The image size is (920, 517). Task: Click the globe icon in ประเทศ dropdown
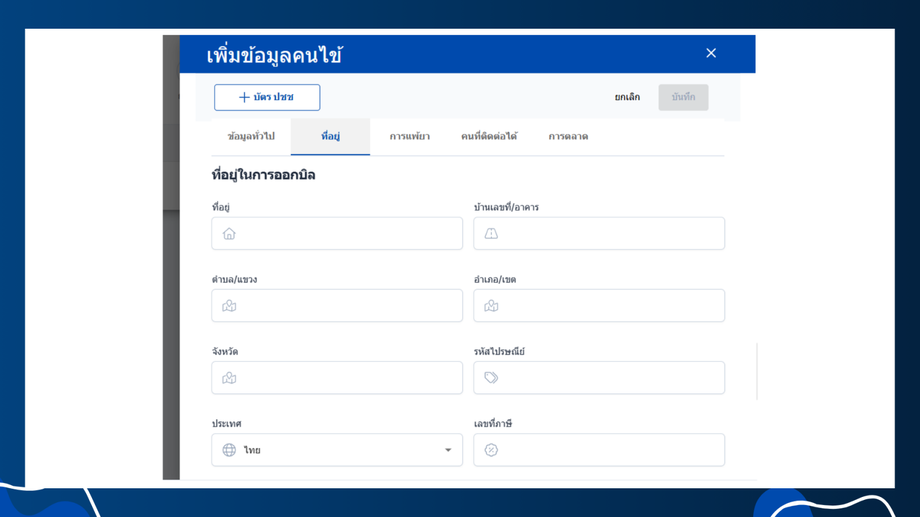click(x=229, y=450)
